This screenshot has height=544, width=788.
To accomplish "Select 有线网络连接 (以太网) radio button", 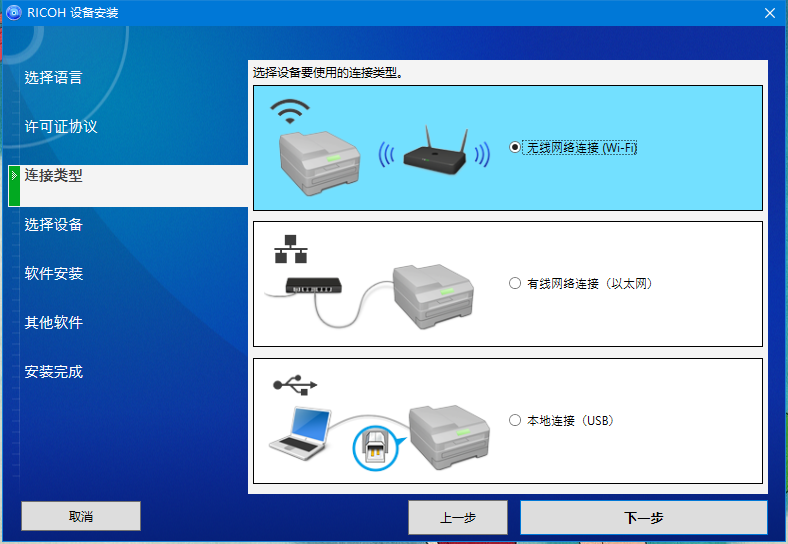I will pos(515,284).
